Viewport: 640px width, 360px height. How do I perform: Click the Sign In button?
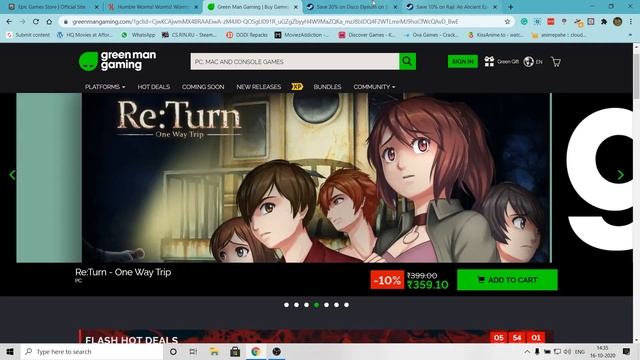click(x=462, y=61)
